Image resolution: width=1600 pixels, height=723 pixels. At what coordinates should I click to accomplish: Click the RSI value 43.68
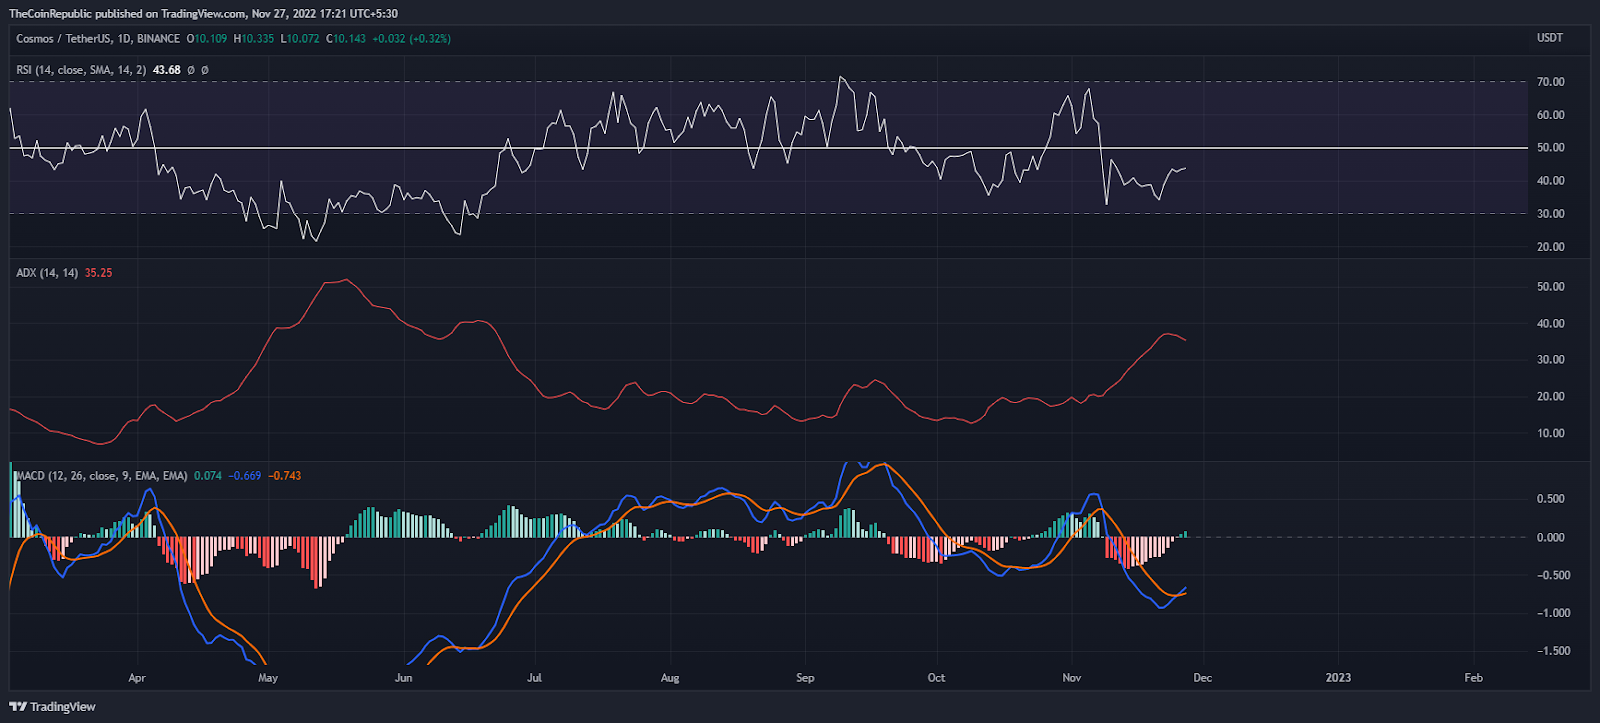coord(167,70)
